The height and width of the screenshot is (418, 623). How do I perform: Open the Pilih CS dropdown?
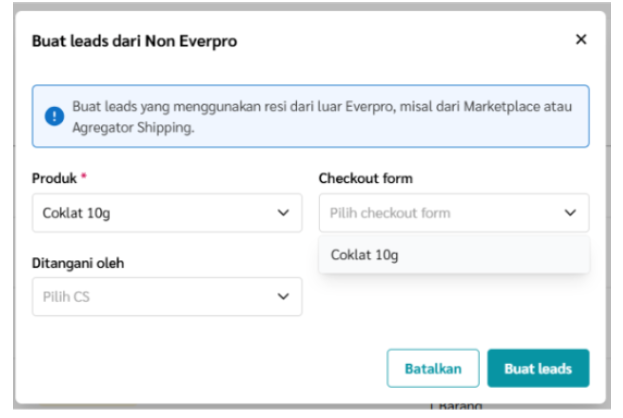[x=167, y=296]
